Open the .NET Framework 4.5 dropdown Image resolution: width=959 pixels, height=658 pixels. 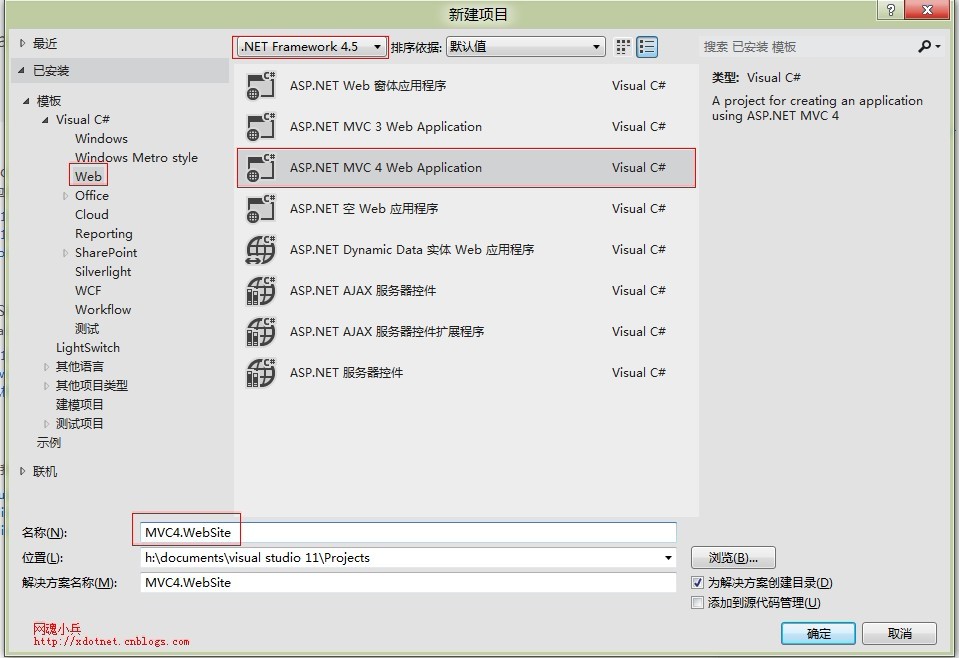pyautogui.click(x=311, y=47)
